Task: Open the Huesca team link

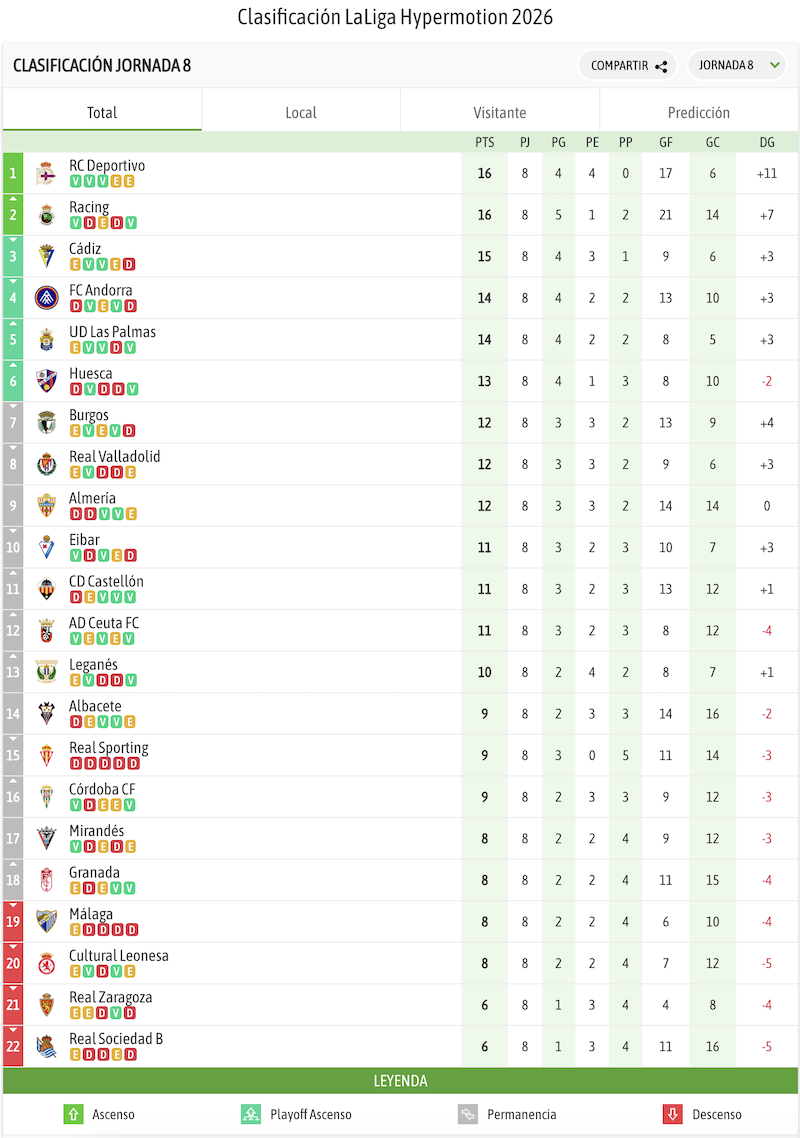Action: click(91, 374)
